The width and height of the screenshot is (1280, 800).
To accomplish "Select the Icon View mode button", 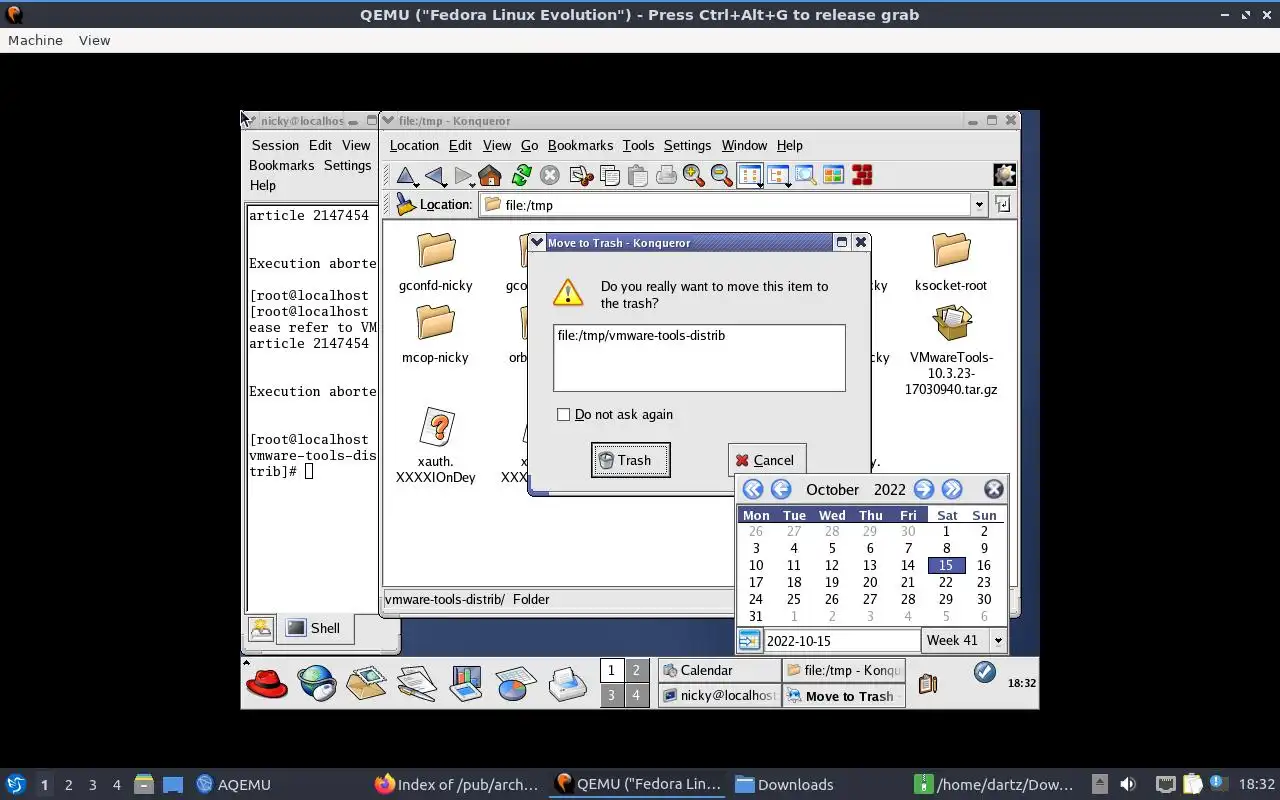I will tap(750, 176).
